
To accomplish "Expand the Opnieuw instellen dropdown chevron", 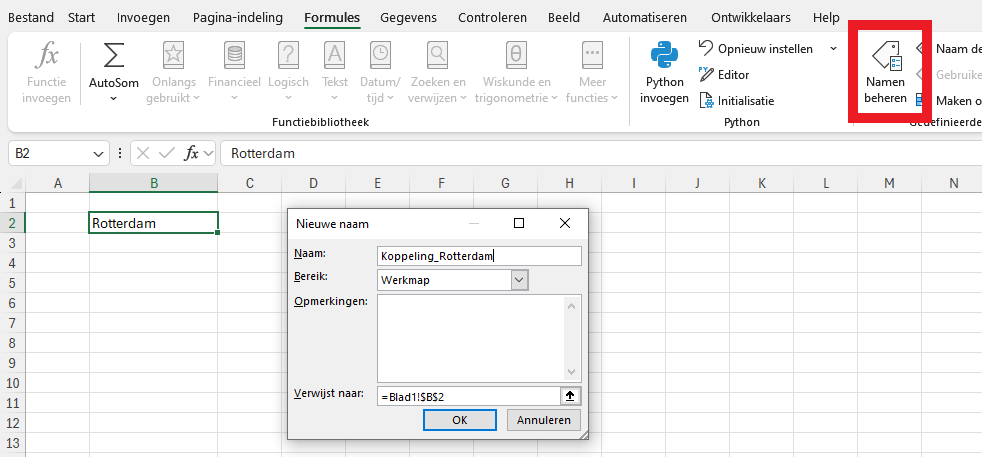I will pyautogui.click(x=833, y=49).
